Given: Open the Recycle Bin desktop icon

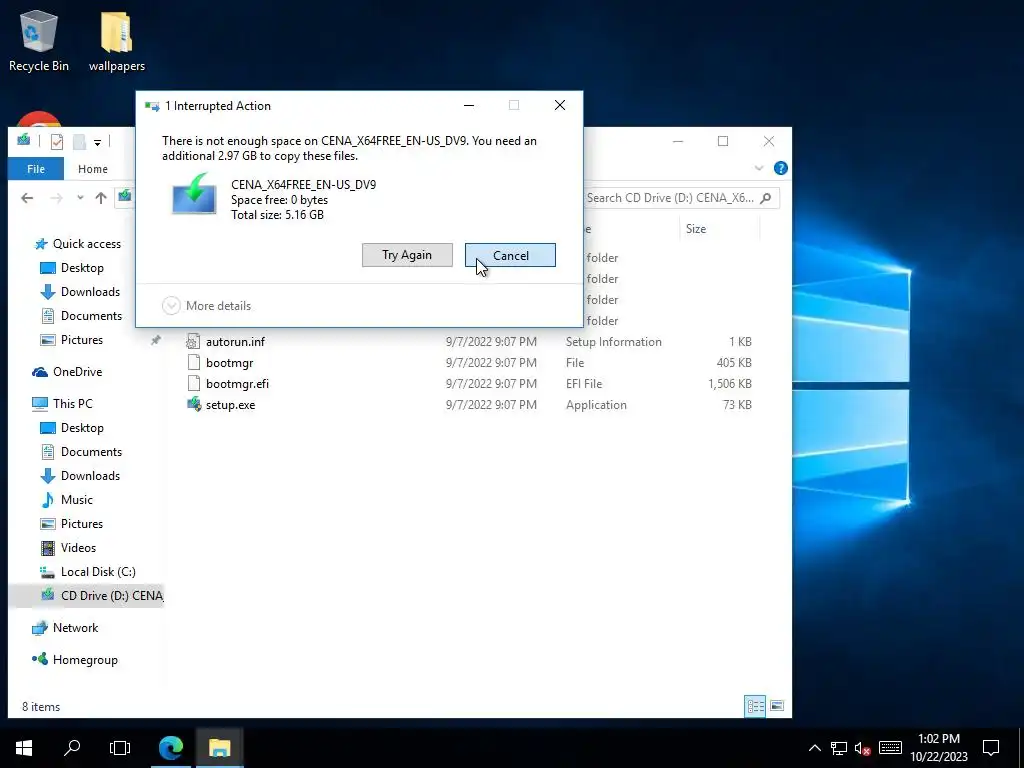Looking at the screenshot, I should pyautogui.click(x=39, y=41).
